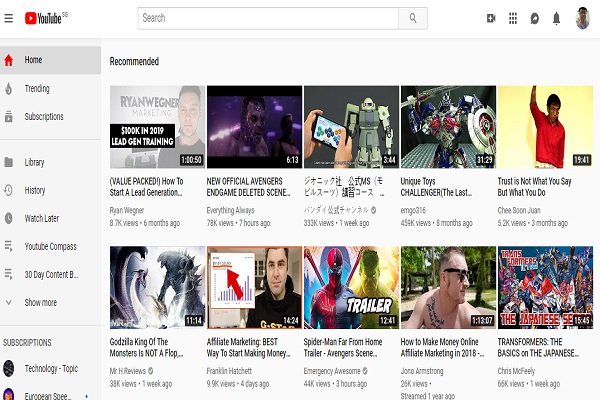The height and width of the screenshot is (400, 600).
Task: Open Avengers Endgame deleted scene thumbnail
Action: [254, 127]
